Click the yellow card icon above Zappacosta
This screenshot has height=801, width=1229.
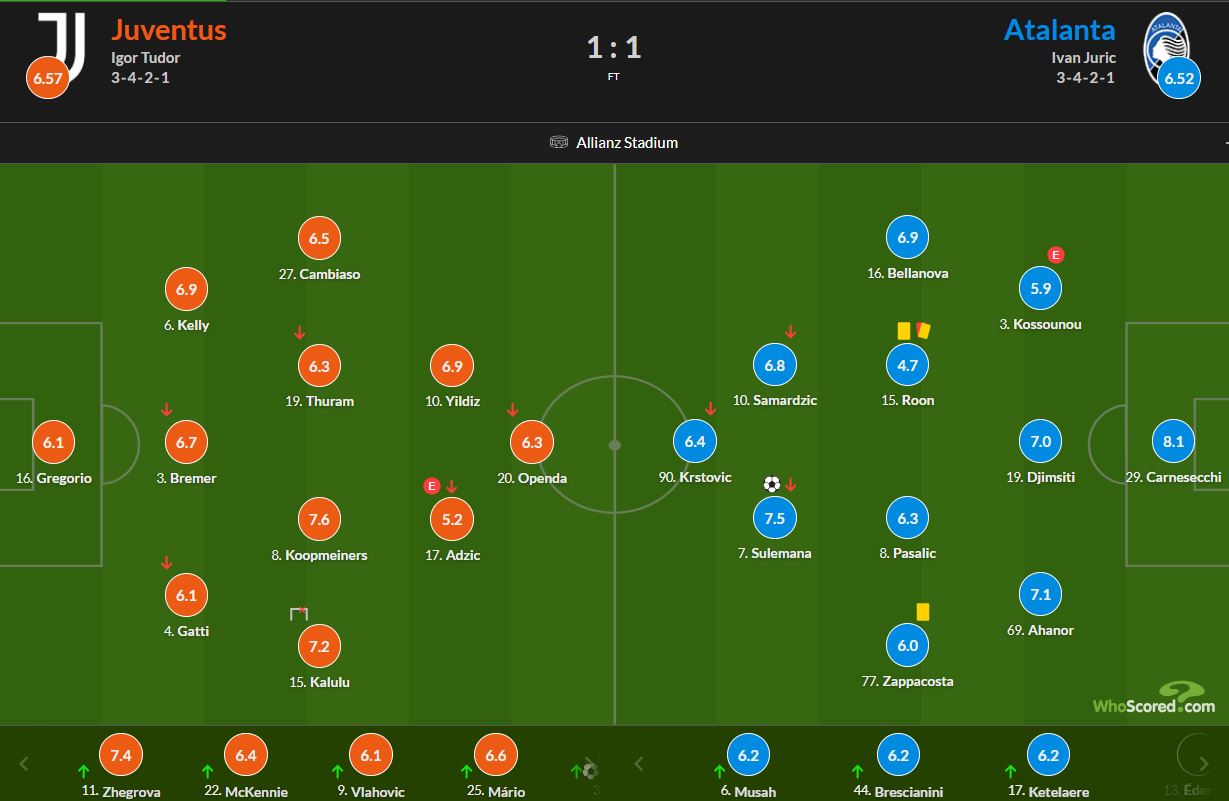click(x=922, y=611)
